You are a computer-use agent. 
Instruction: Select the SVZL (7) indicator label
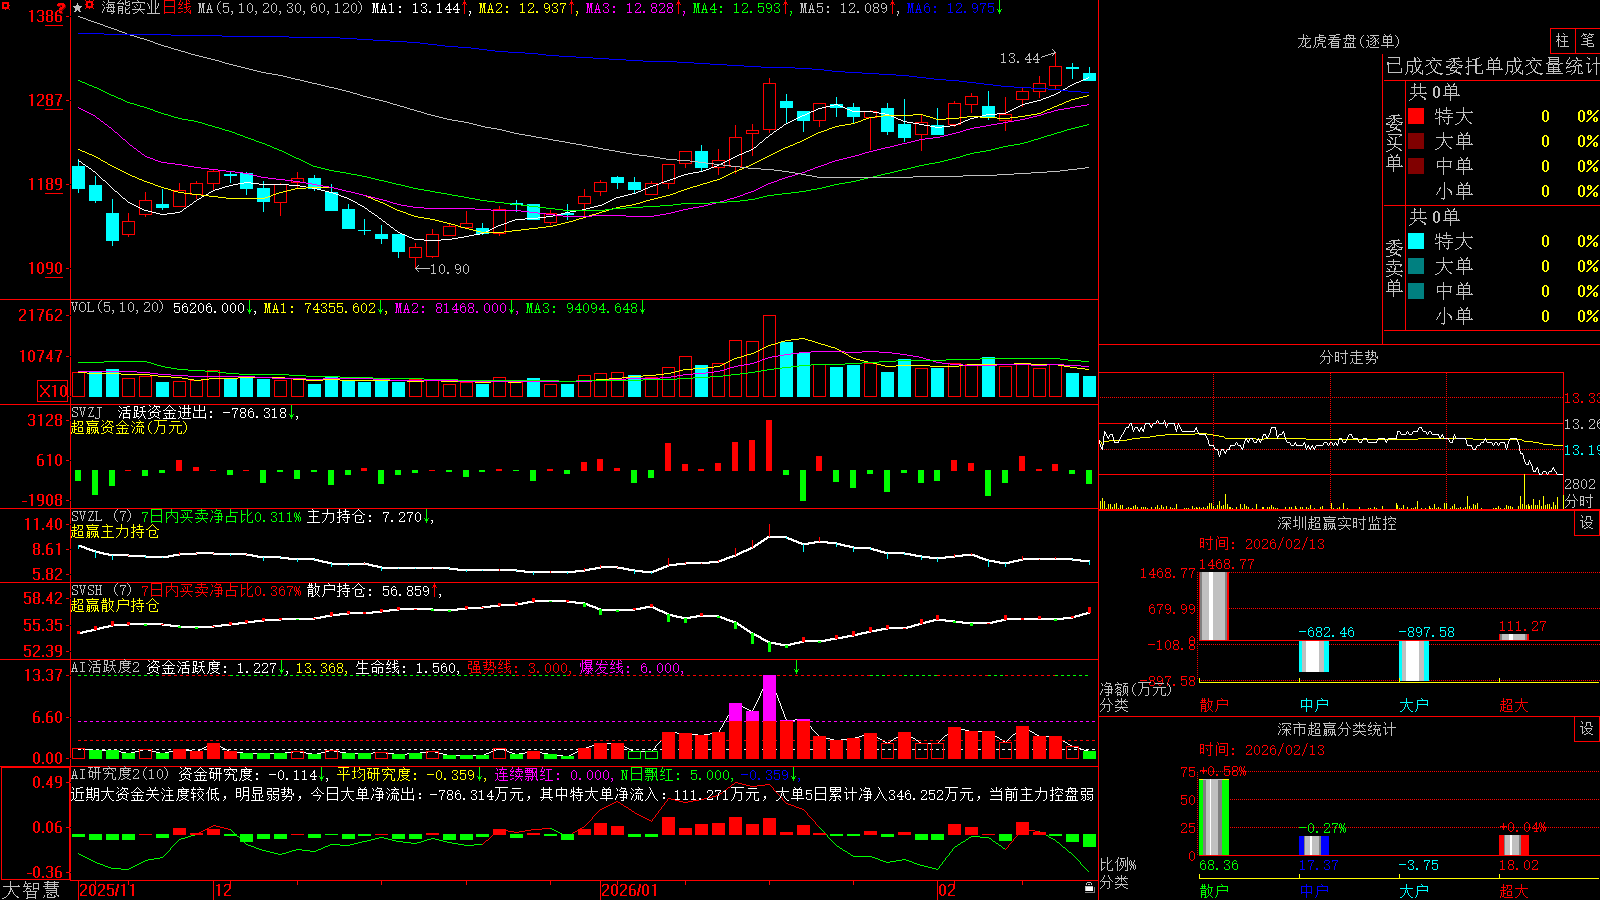click(101, 517)
